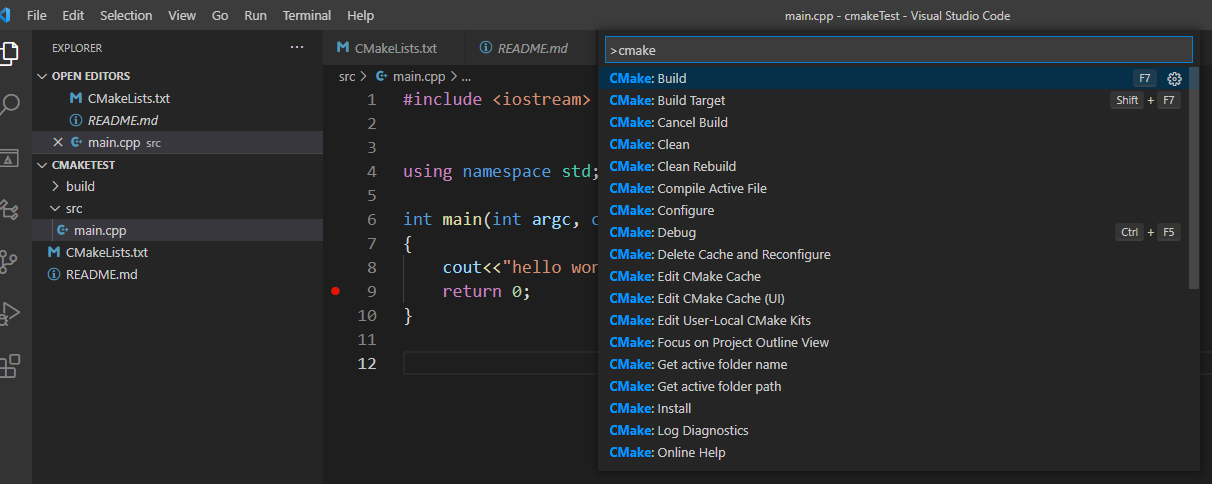Image resolution: width=1212 pixels, height=484 pixels.
Task: Open the Terminal menu
Action: click(x=307, y=15)
